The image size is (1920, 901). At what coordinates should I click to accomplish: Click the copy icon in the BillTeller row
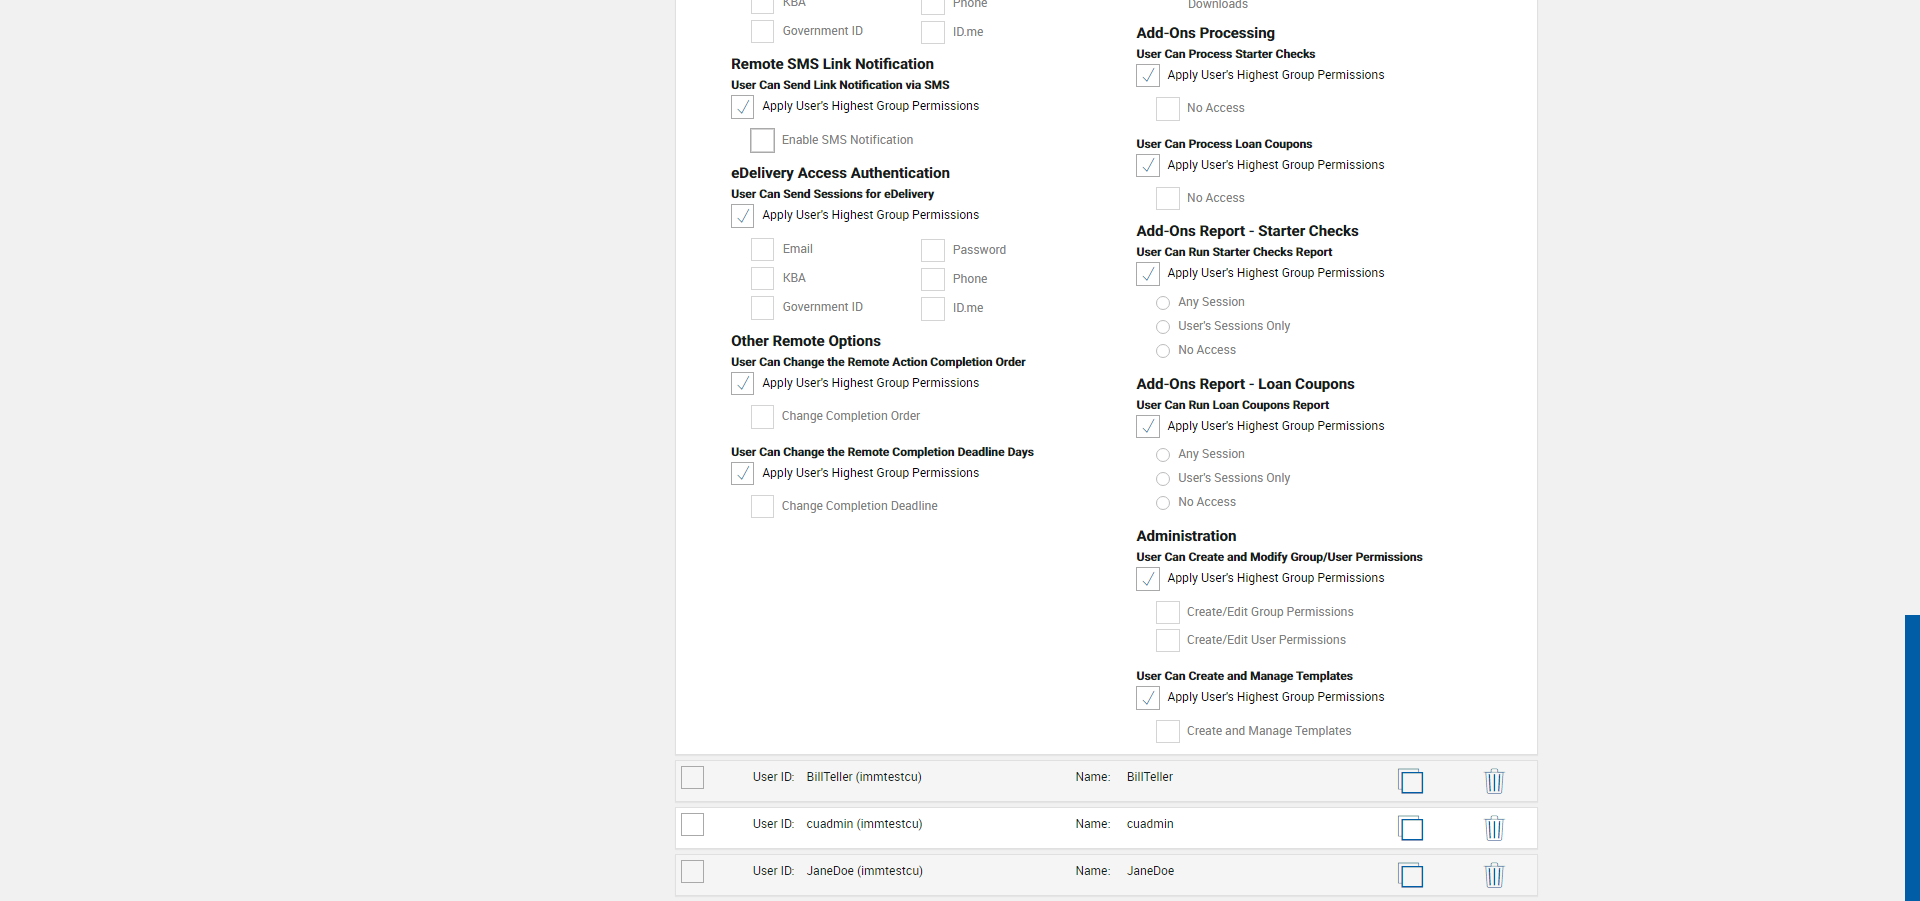coord(1410,781)
